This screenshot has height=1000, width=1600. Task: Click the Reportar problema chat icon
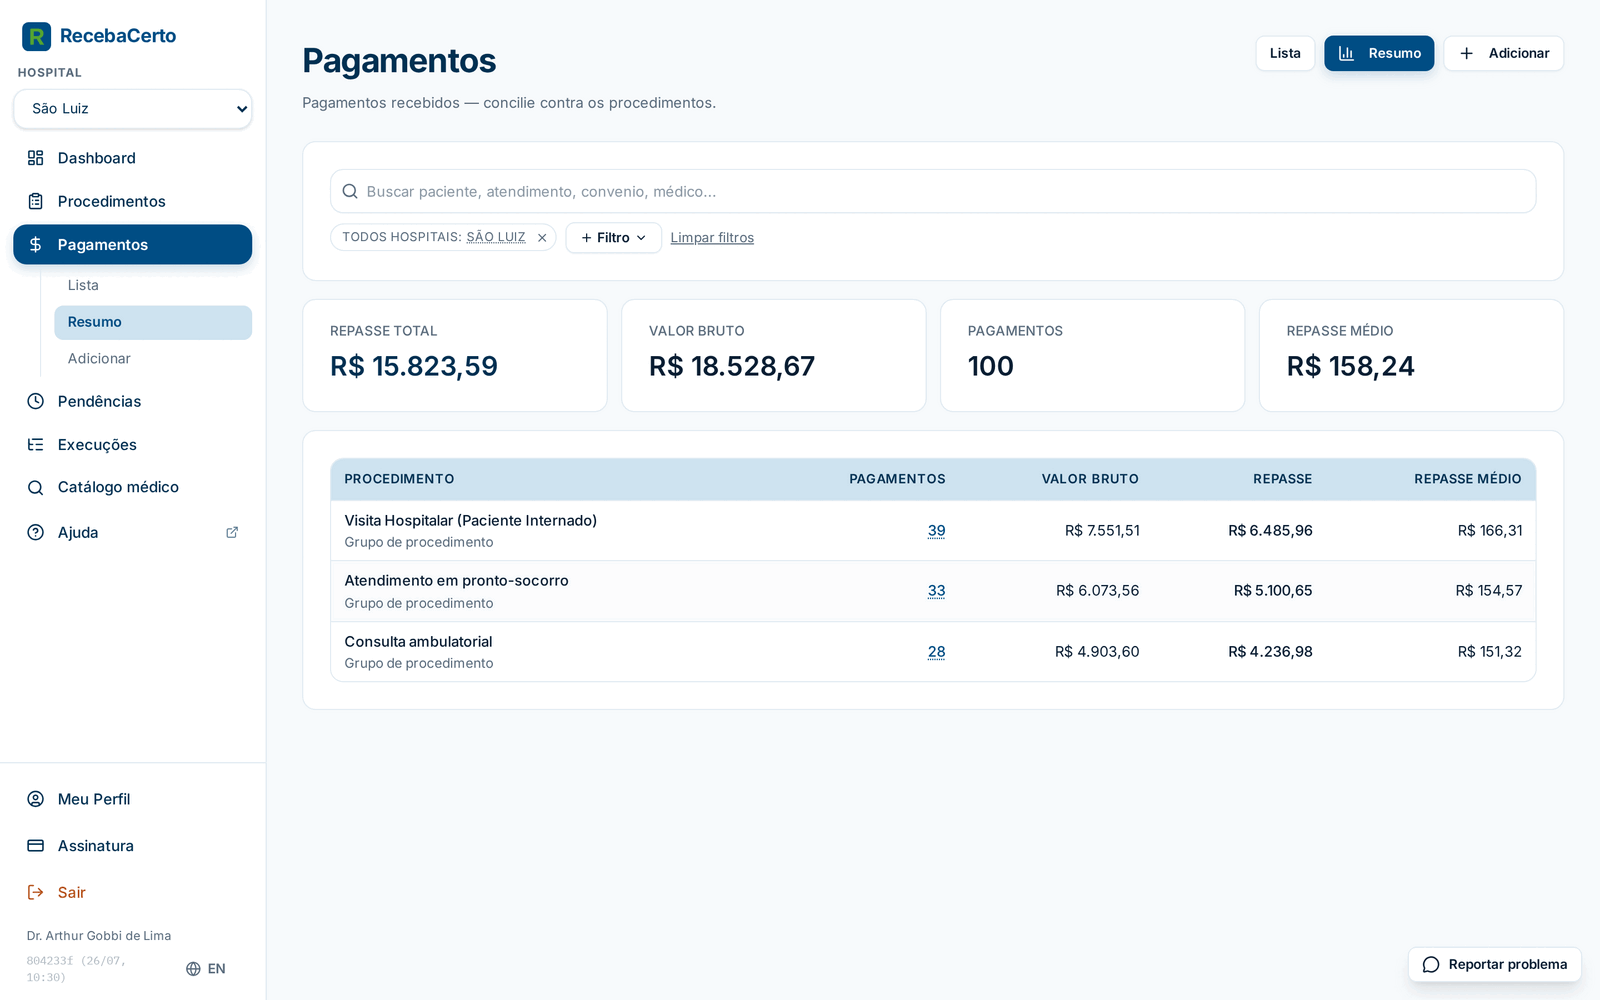(x=1431, y=965)
